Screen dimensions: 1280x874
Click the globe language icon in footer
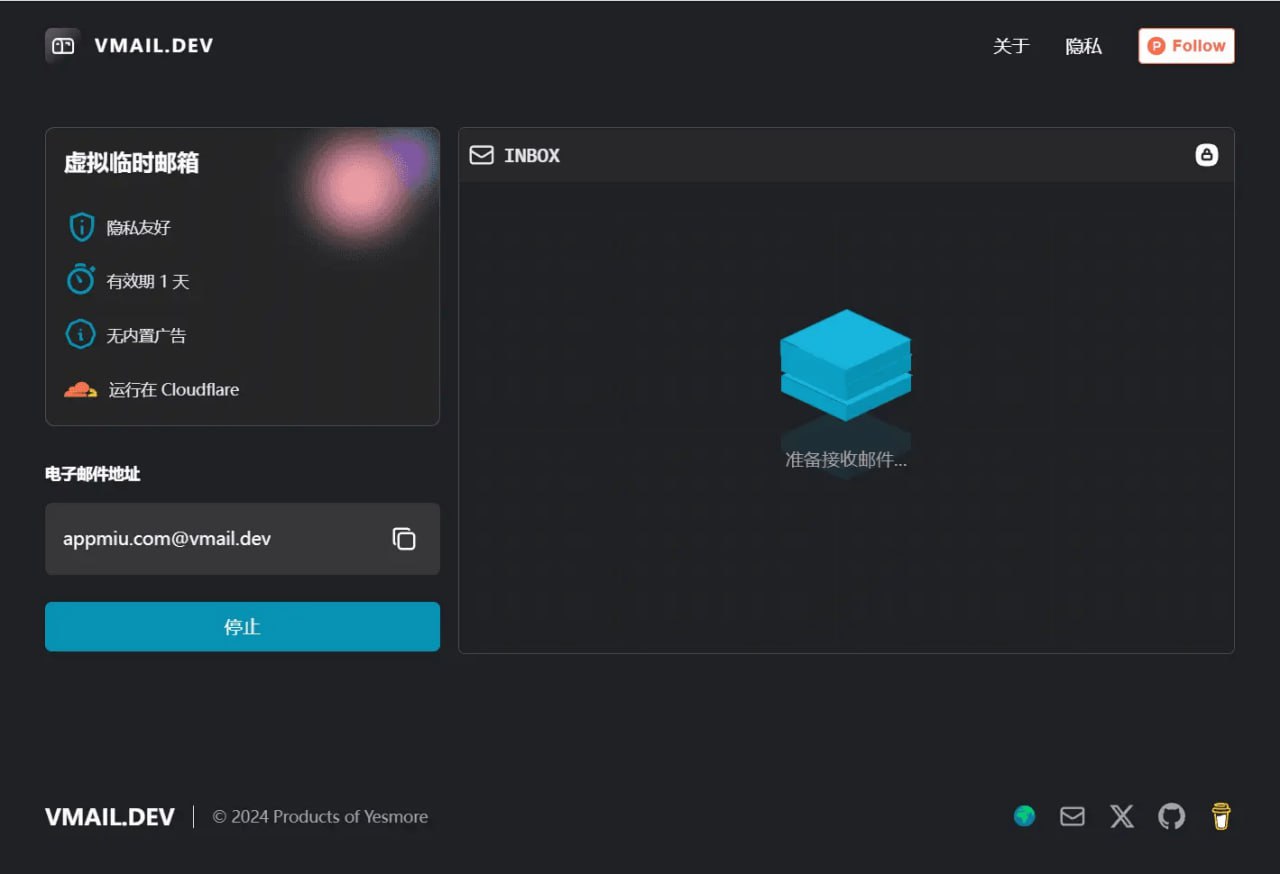coord(1024,817)
